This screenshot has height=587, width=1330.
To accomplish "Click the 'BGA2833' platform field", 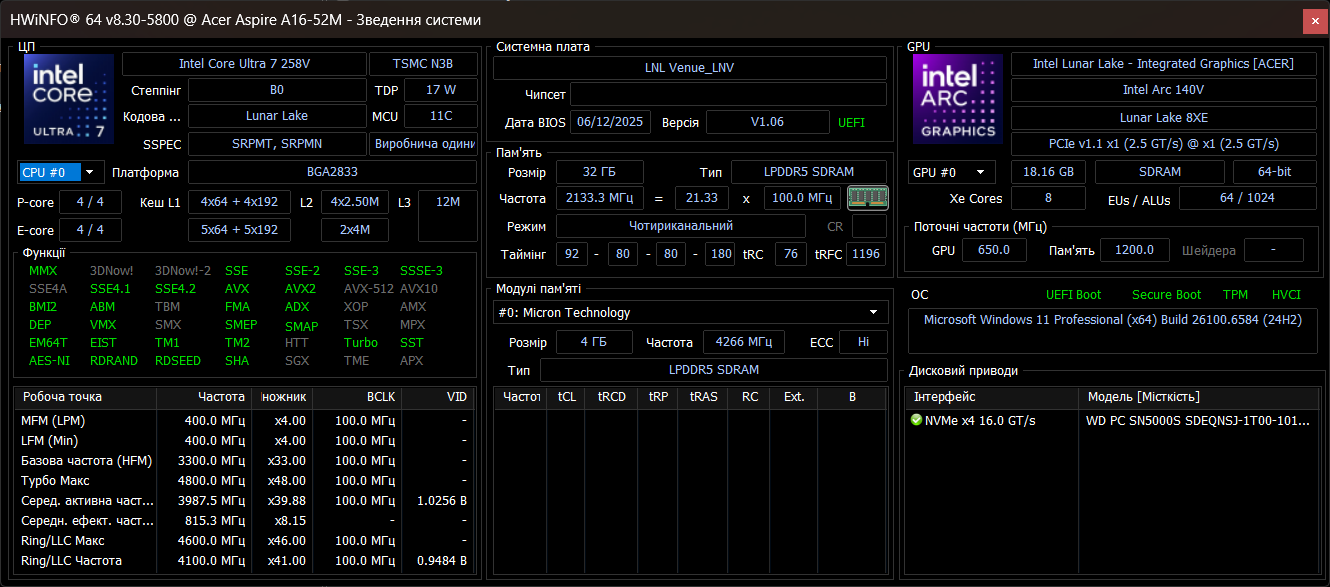I will tap(332, 172).
